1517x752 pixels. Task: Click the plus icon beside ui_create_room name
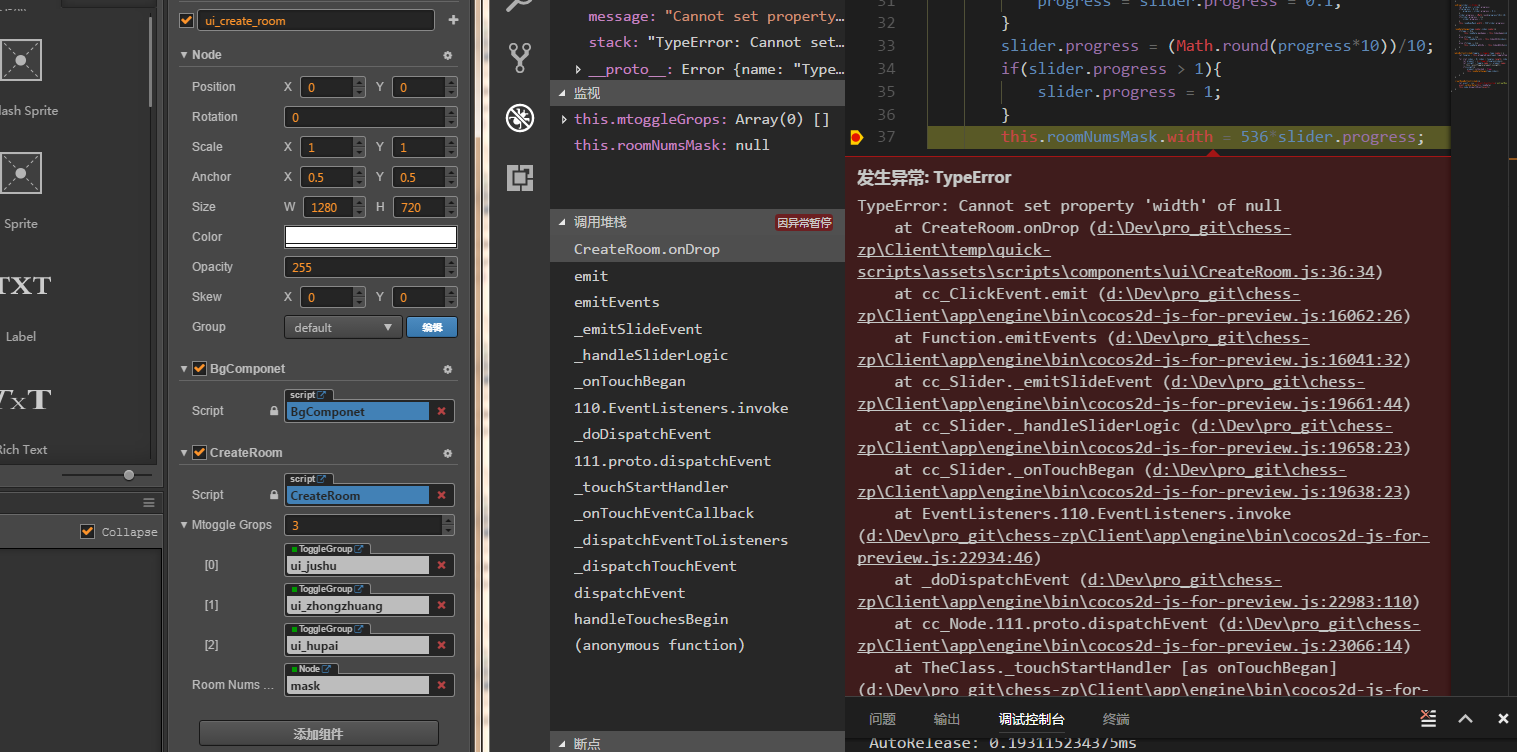pyautogui.click(x=453, y=20)
